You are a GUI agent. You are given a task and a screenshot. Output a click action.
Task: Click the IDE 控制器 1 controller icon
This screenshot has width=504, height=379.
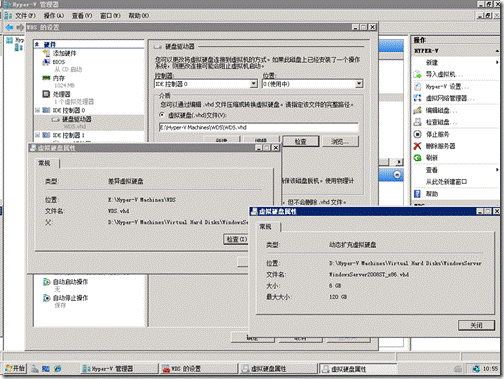click(x=46, y=135)
